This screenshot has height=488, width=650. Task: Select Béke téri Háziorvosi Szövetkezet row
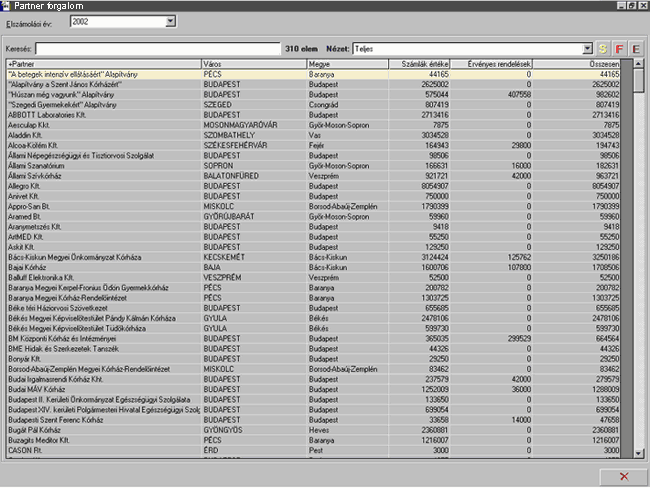tap(313, 308)
